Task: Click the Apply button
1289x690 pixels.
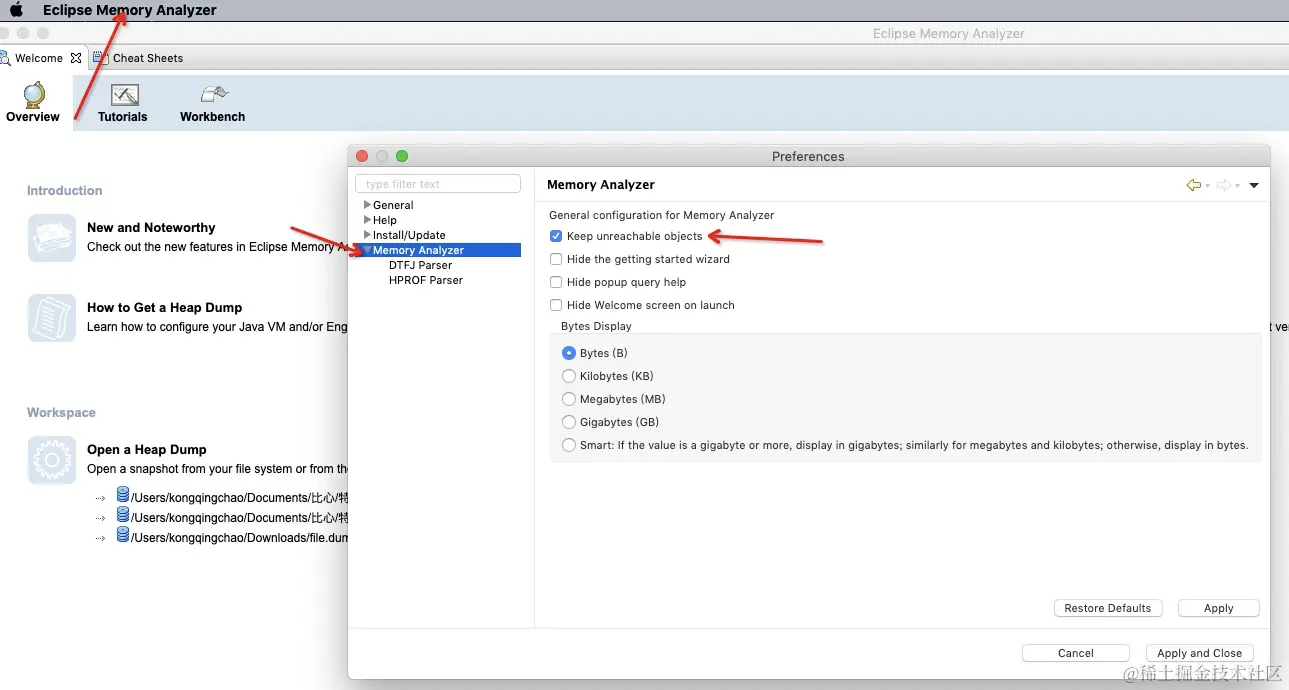Action: (x=1218, y=608)
